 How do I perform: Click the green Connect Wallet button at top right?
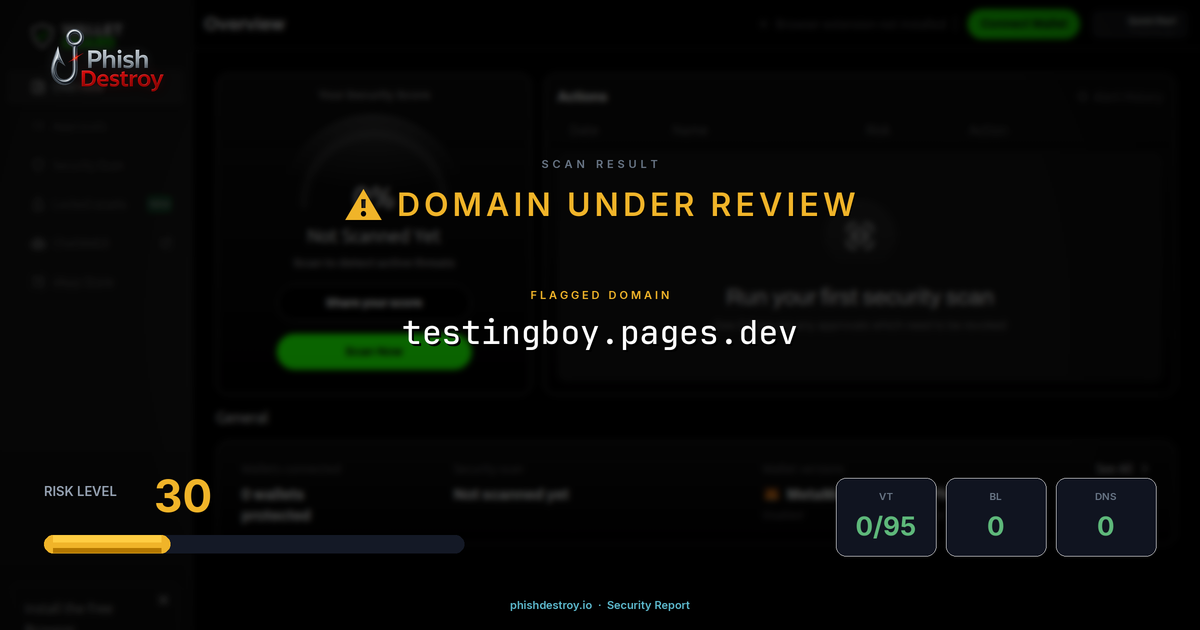(x=1022, y=23)
